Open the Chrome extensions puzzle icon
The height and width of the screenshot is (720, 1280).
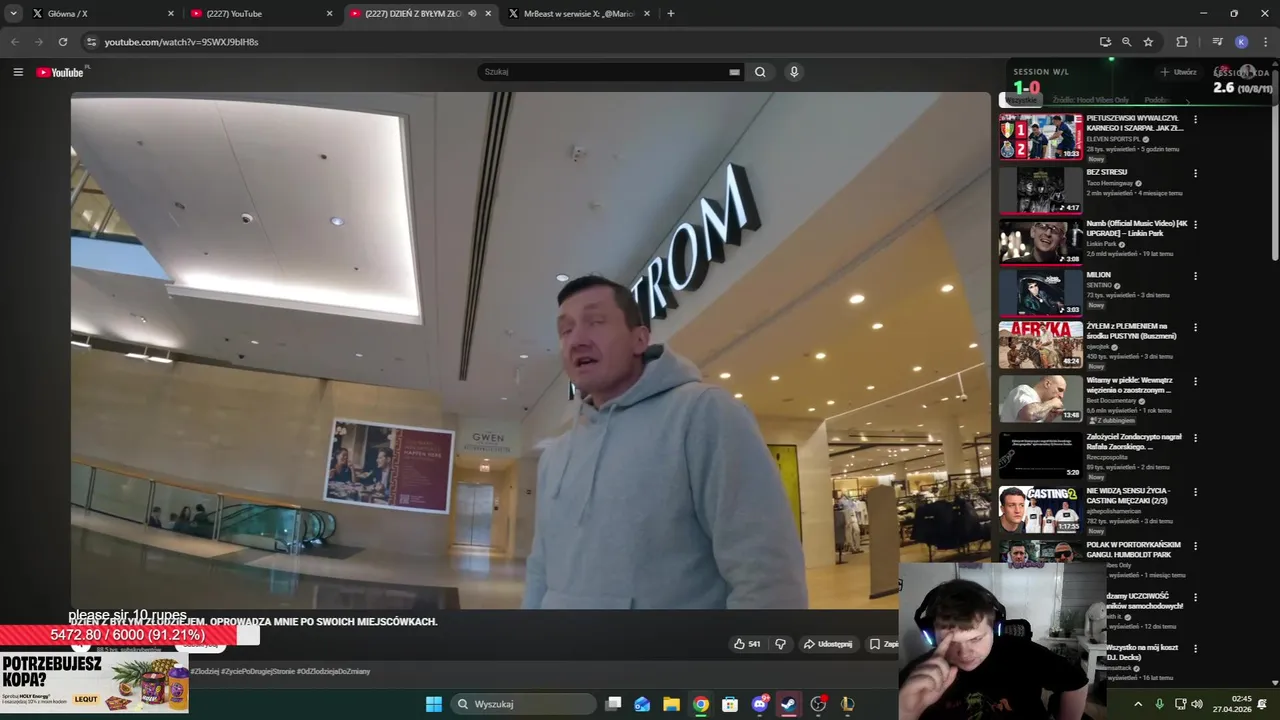(1182, 42)
